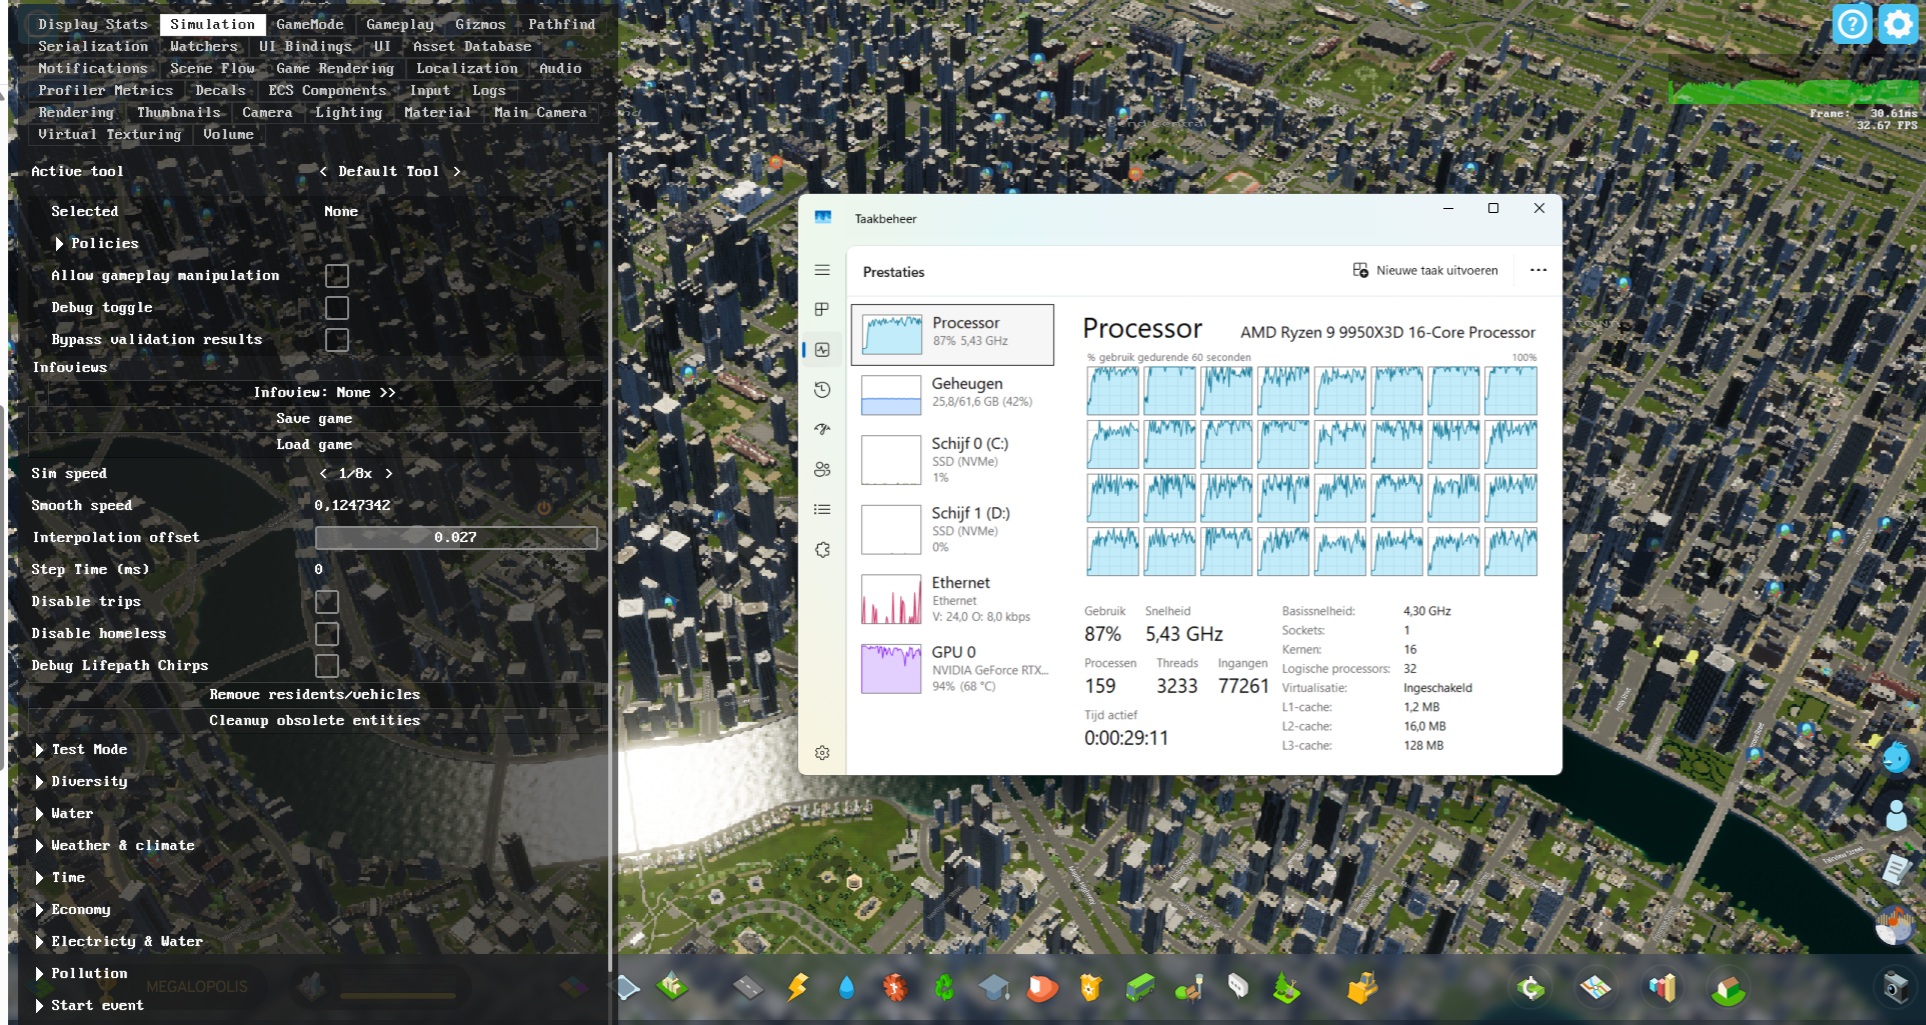Check the Disable trips checkbox
This screenshot has width=1926, height=1025.
pyautogui.click(x=327, y=602)
